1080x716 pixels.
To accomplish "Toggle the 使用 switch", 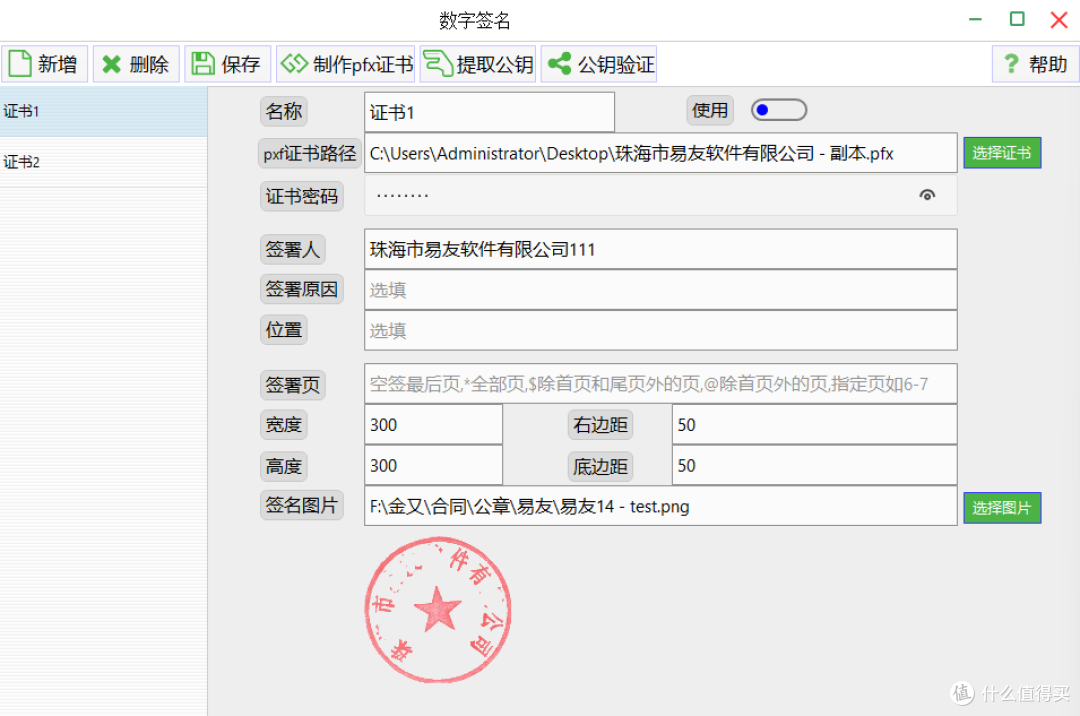I will [779, 110].
